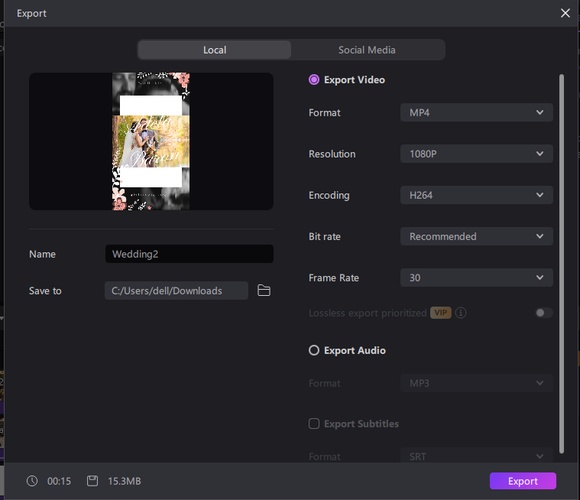Image resolution: width=580 pixels, height=500 pixels.
Task: Click the Name field containing Wedding2
Action: click(x=189, y=254)
